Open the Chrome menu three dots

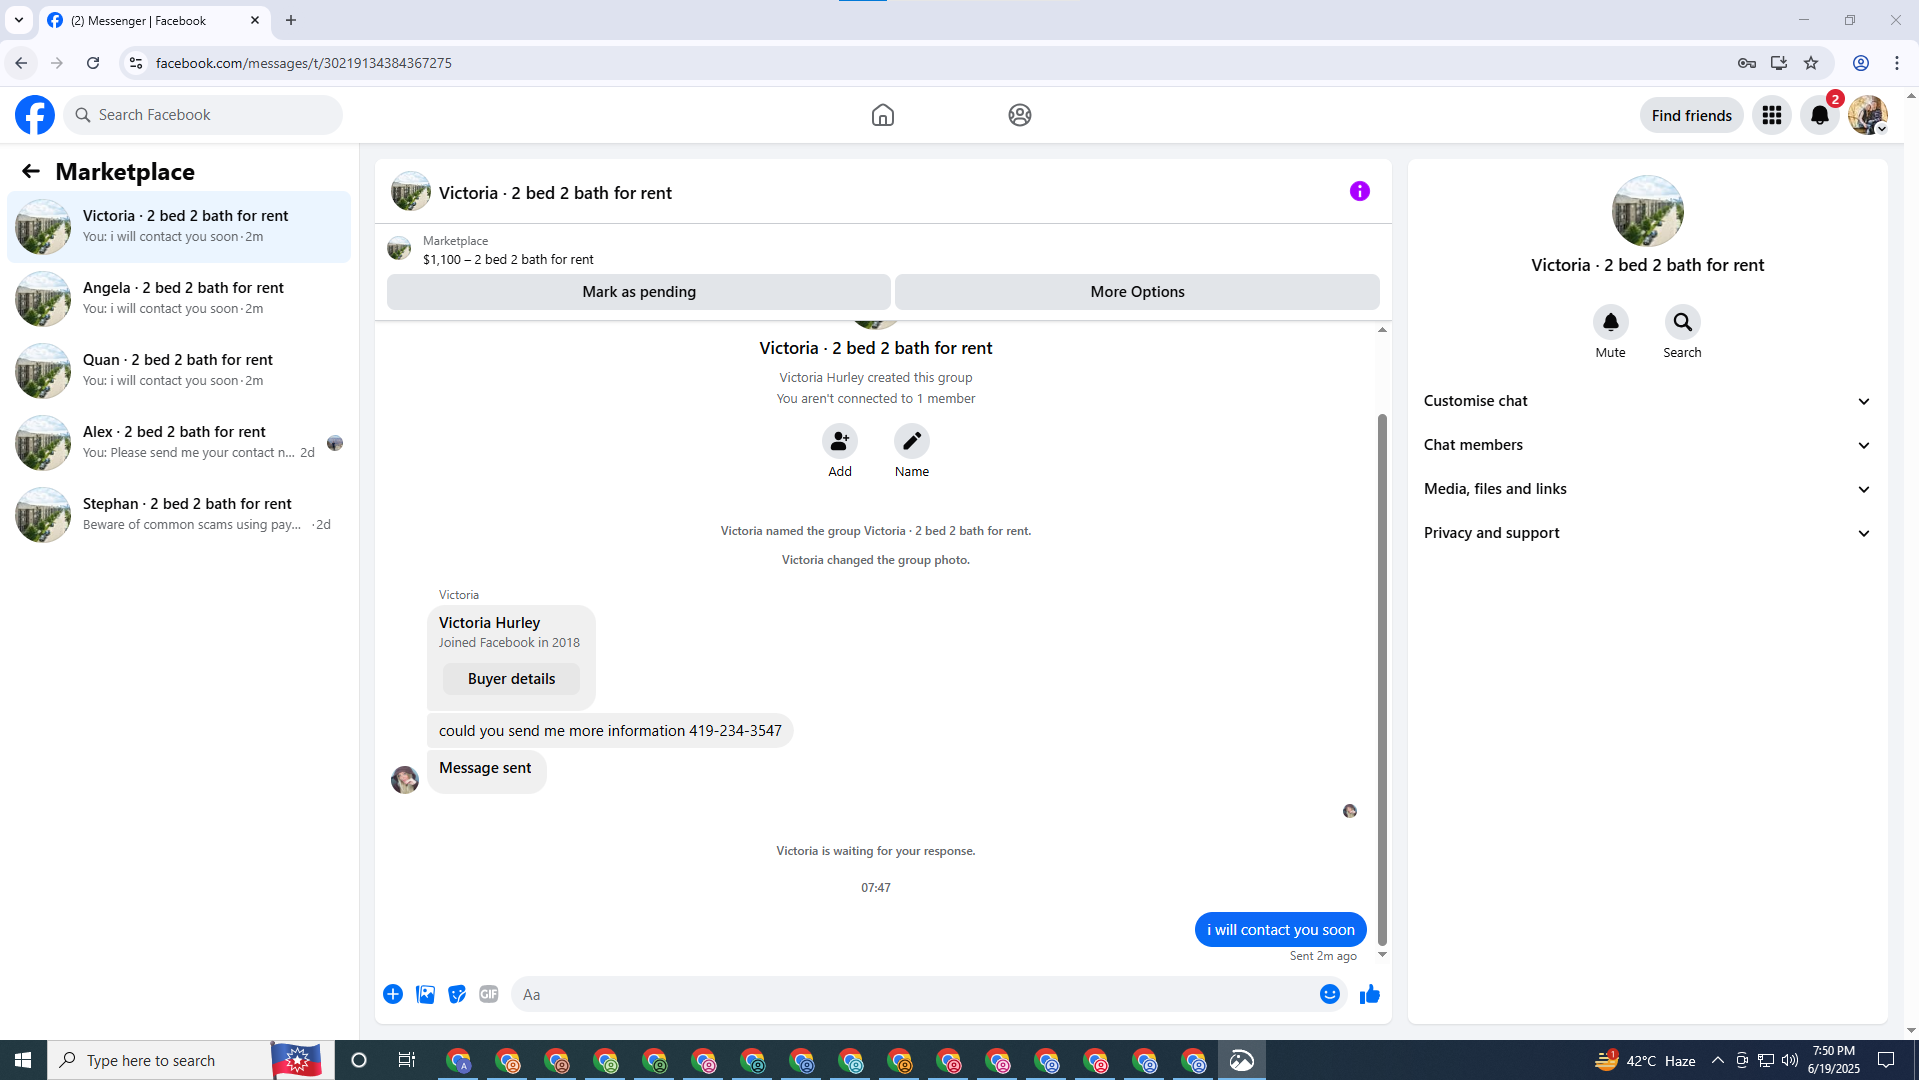coord(1897,63)
